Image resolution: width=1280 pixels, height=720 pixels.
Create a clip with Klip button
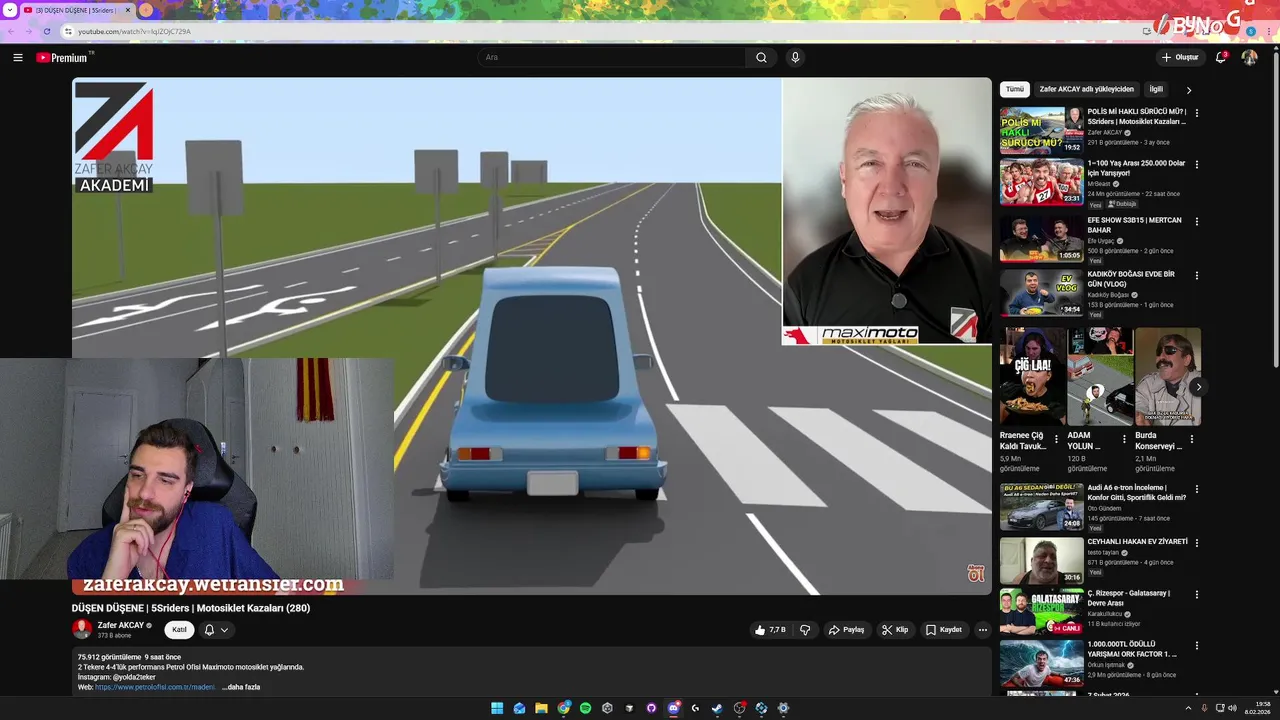(895, 630)
